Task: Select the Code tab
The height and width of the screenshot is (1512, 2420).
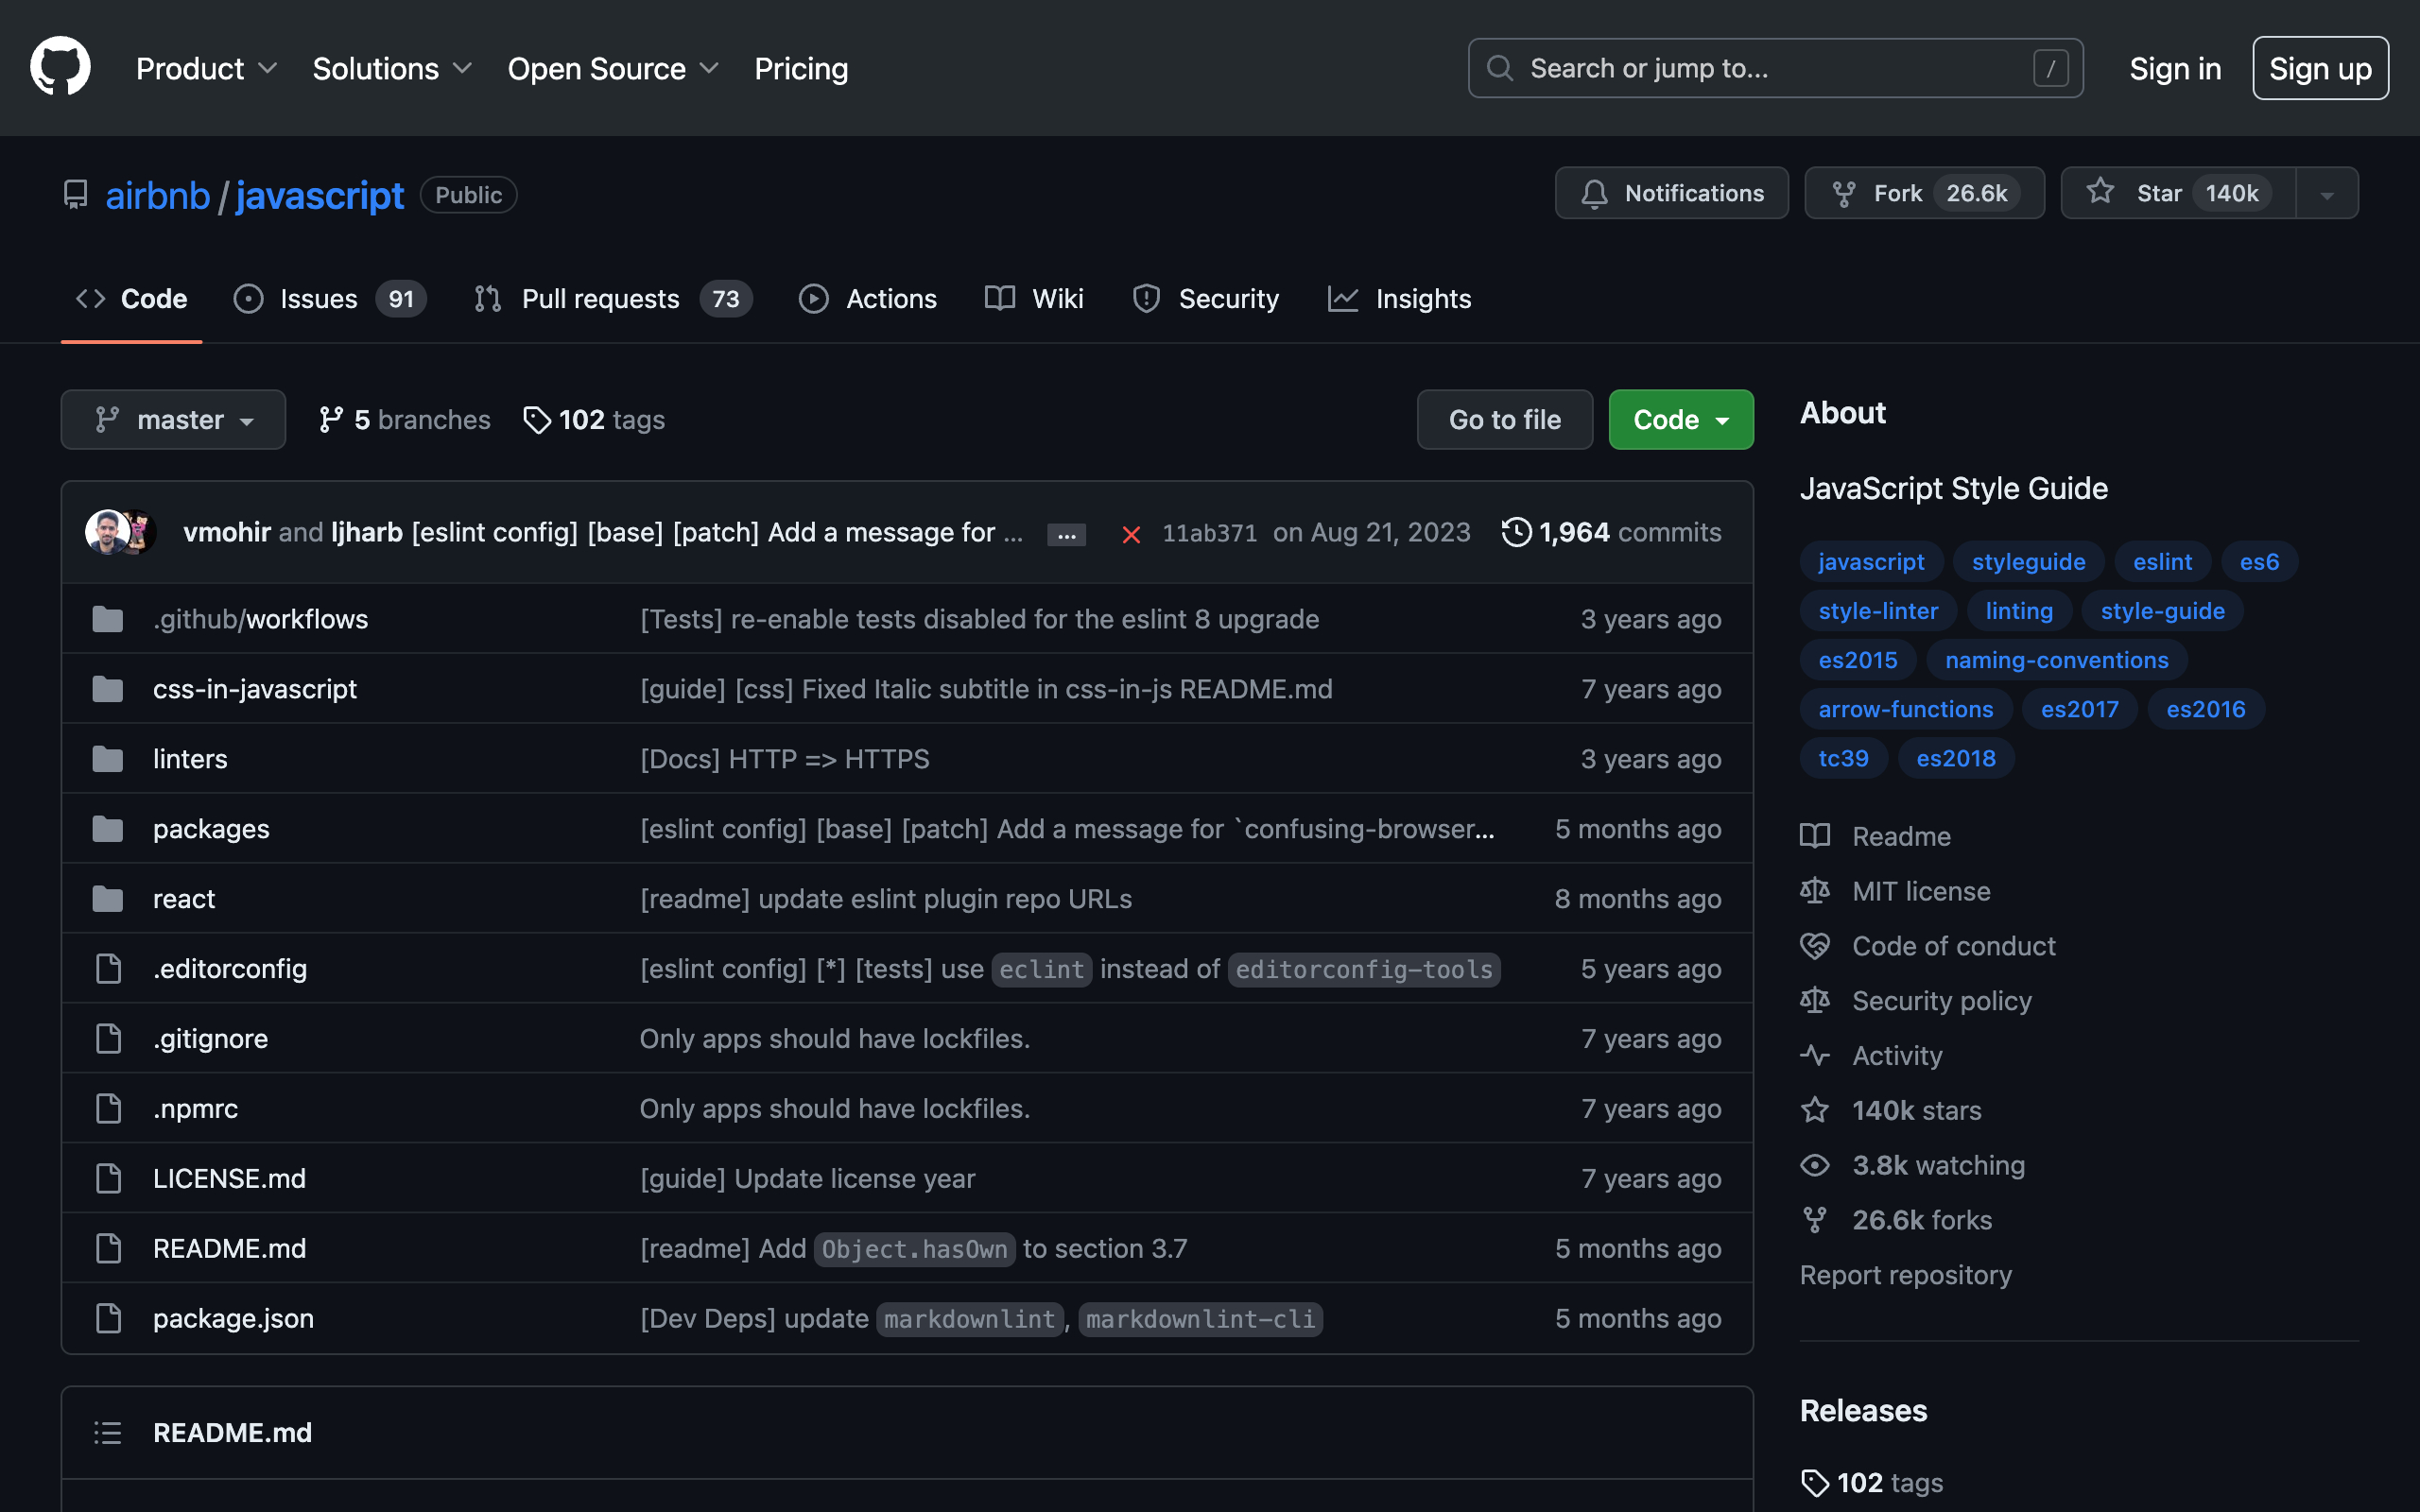Action: tap(132, 299)
